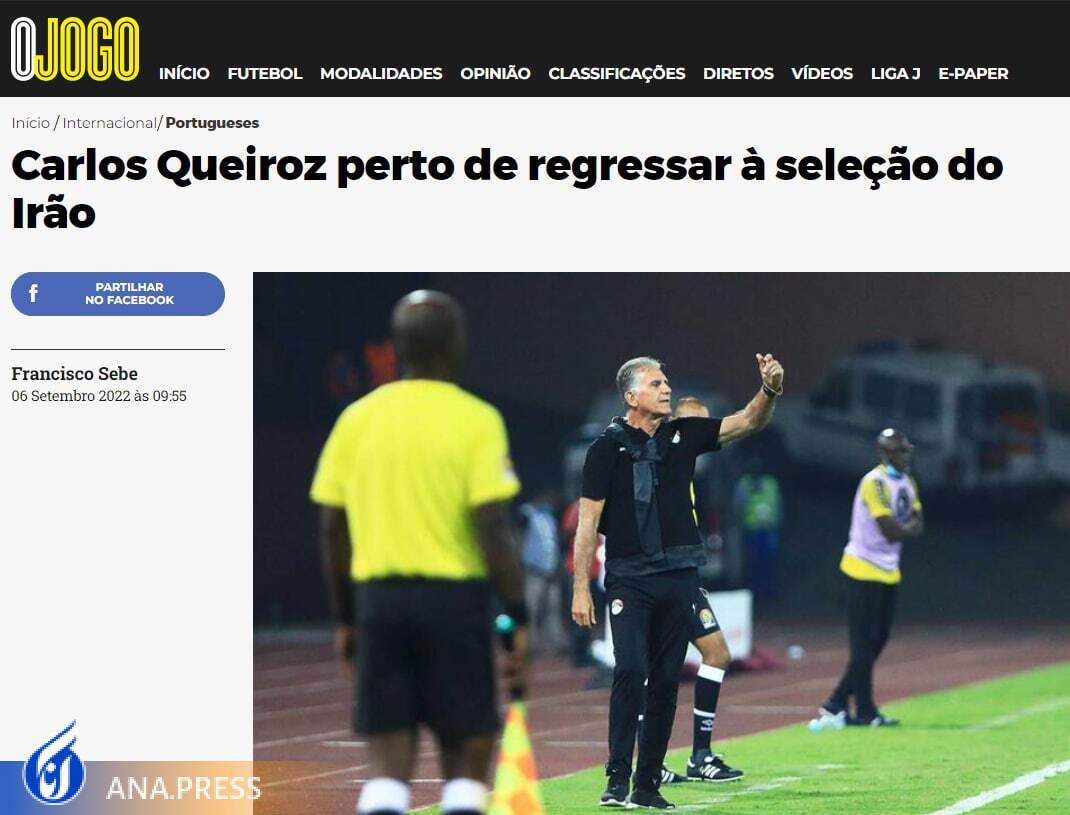The height and width of the screenshot is (815, 1070).
Task: Click the Carlos Queiroz article headline
Action: [x=507, y=189]
